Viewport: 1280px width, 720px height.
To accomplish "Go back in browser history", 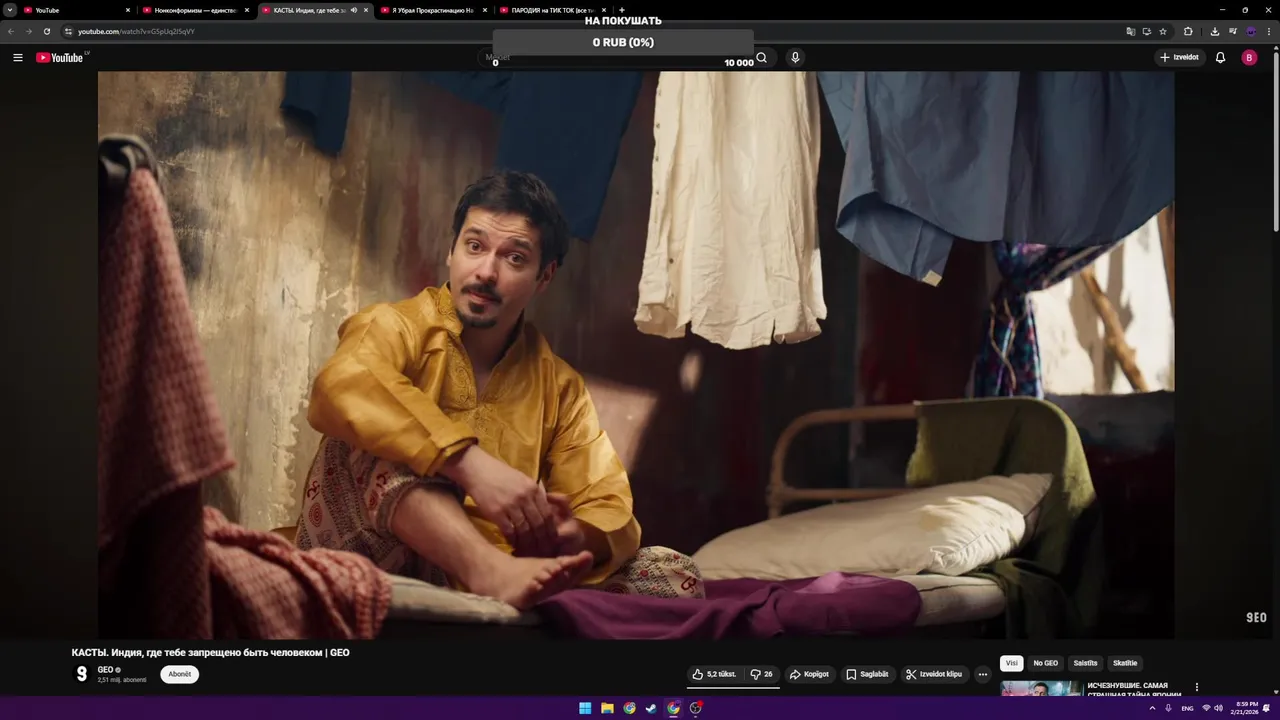I will [x=11, y=31].
